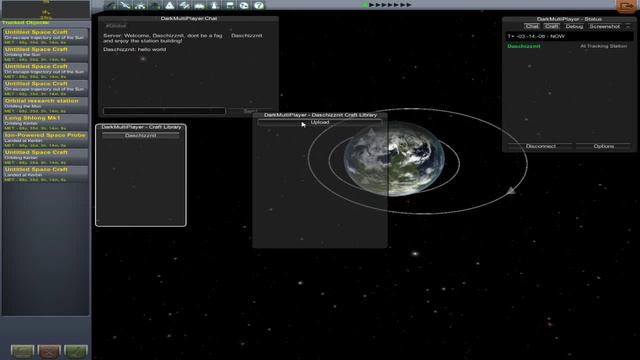Click the red Terminate vessel button
The width and height of the screenshot is (640, 360).
pos(49,351)
